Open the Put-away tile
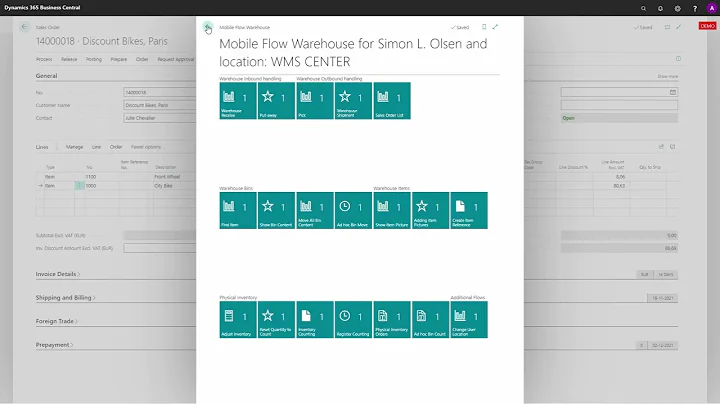This screenshot has height=404, width=720. click(x=276, y=101)
